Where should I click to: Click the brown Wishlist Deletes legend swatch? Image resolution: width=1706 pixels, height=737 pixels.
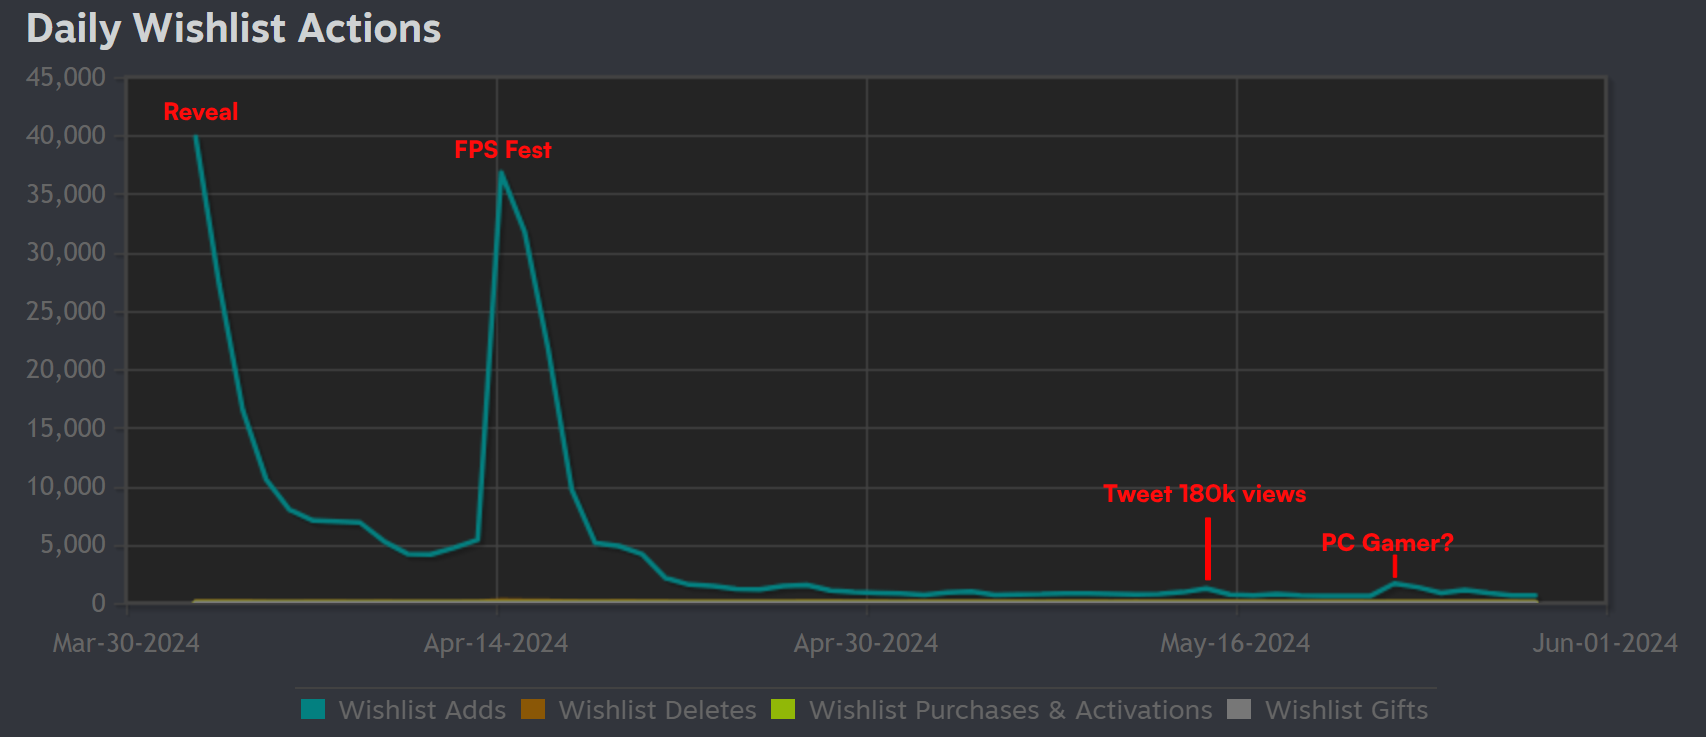coord(533,709)
